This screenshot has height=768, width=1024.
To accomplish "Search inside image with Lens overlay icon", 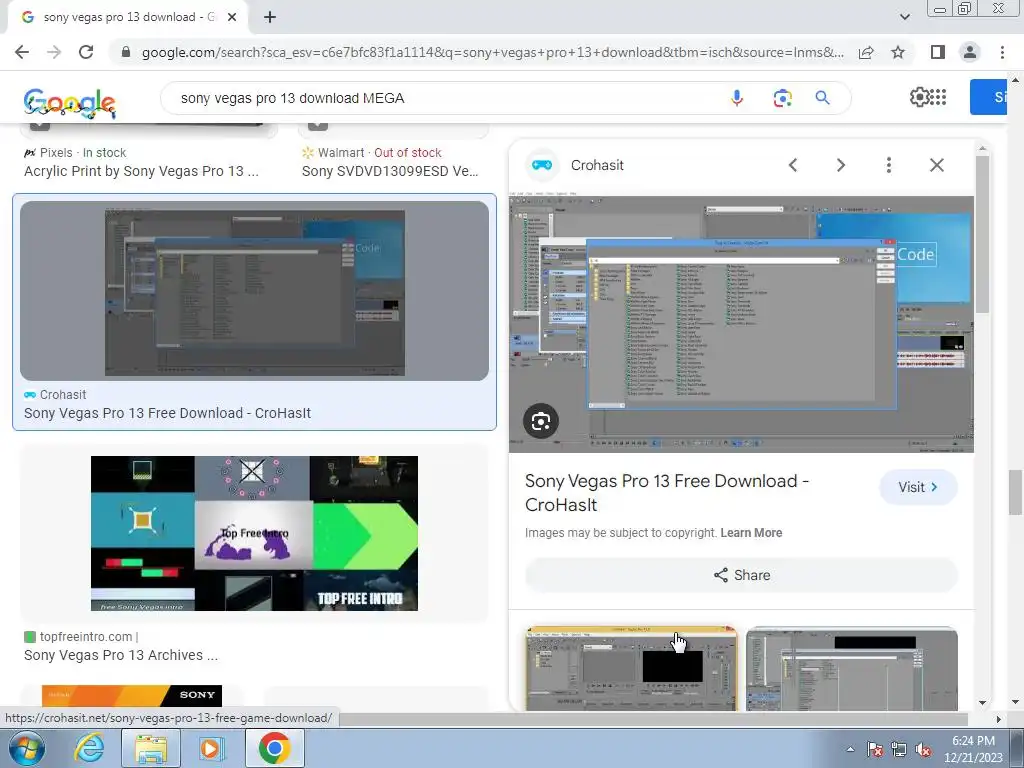I will tap(541, 422).
